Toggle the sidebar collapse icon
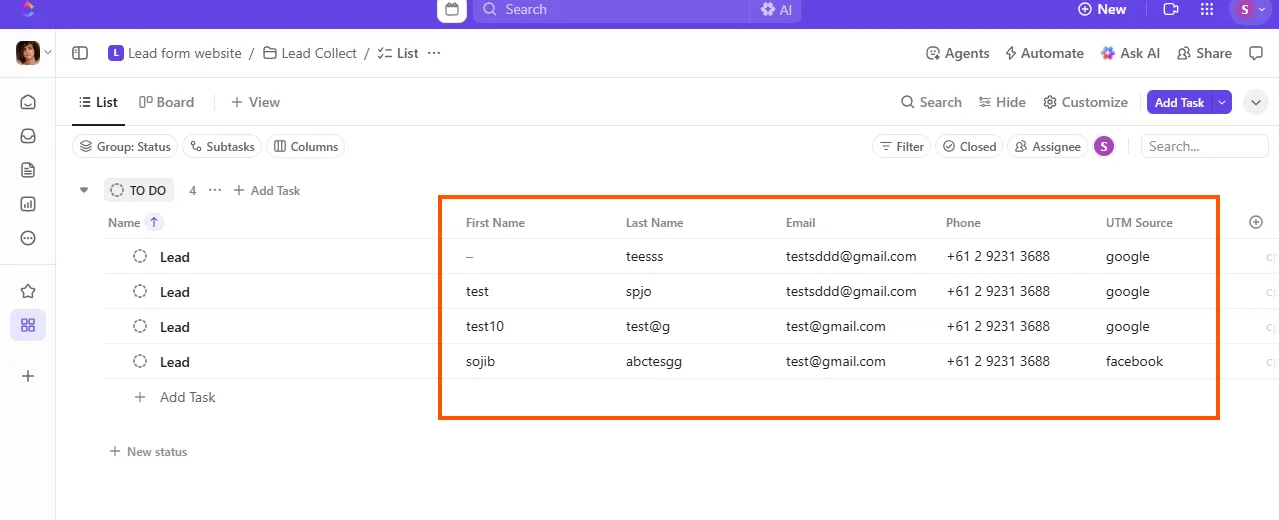 [x=80, y=53]
